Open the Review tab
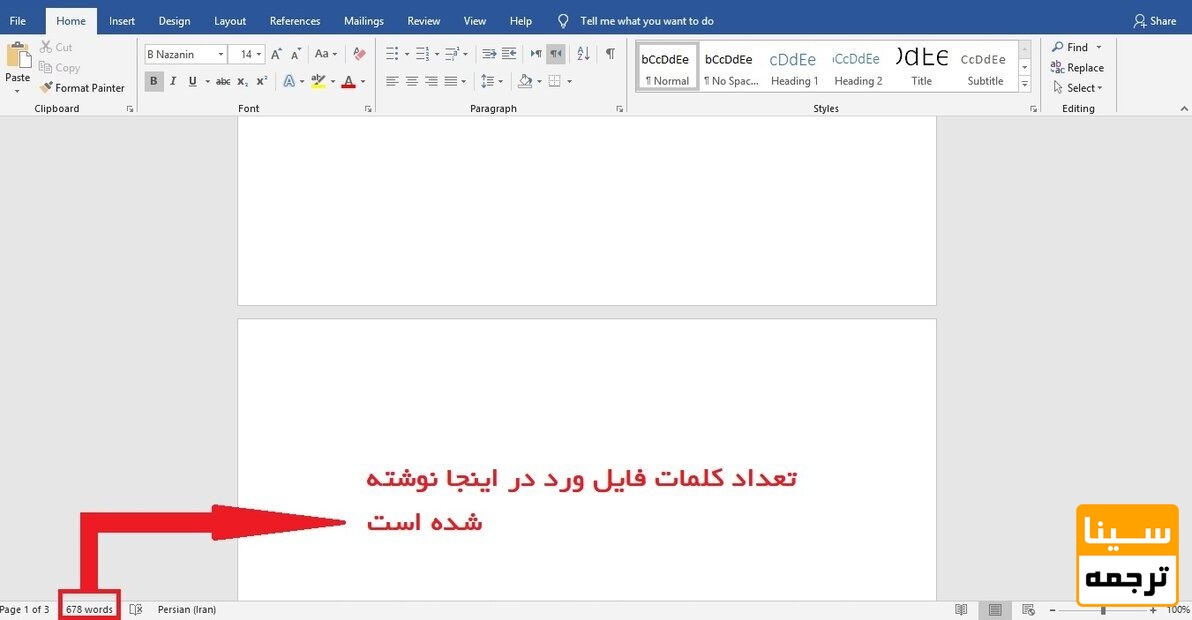This screenshot has height=620, width=1192. [423, 20]
